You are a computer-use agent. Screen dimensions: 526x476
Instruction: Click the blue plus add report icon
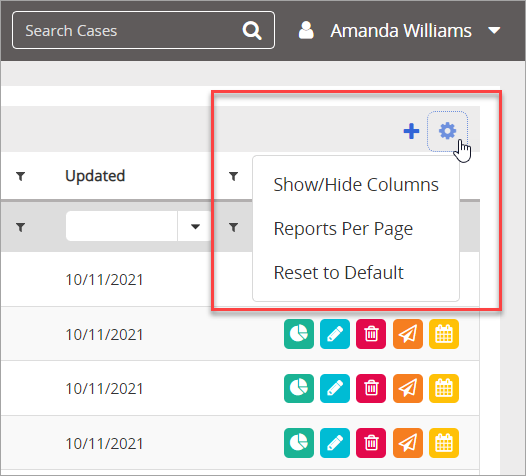(x=411, y=131)
